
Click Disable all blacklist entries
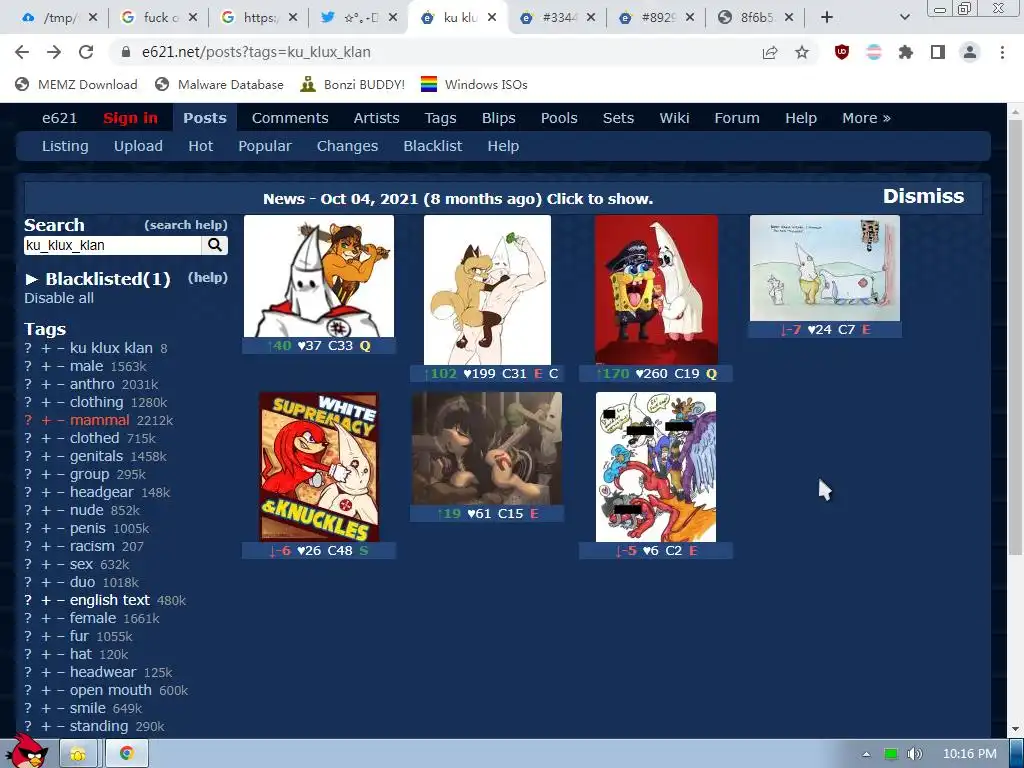(x=59, y=298)
